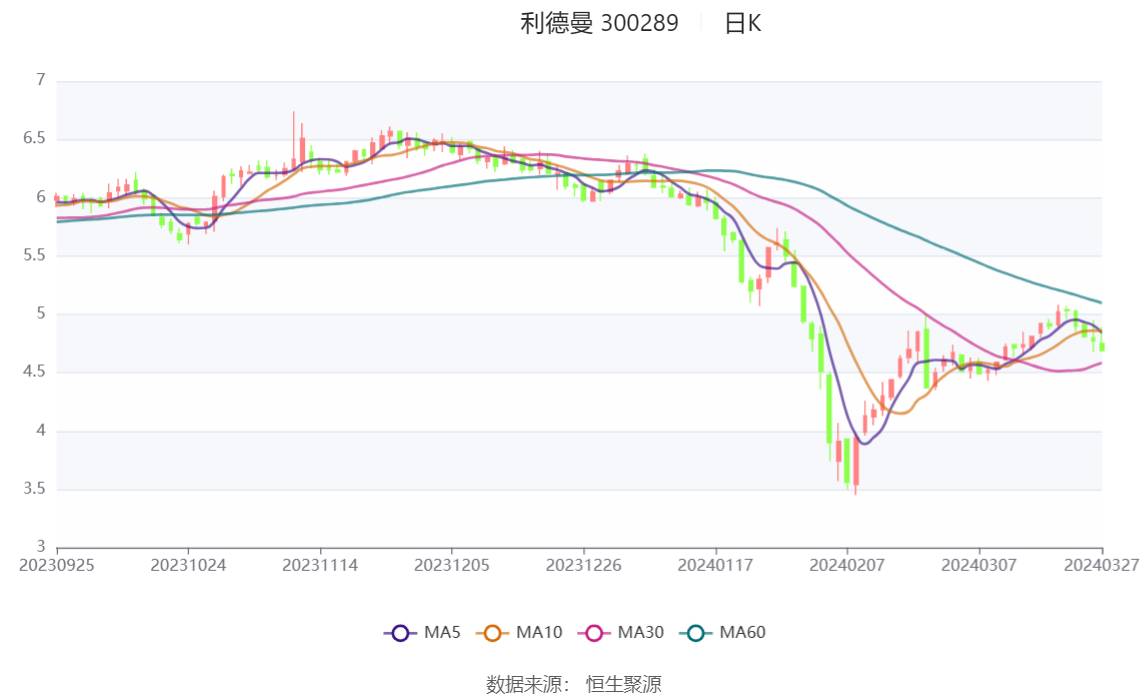Click the lowest red candlestick near 3.5
This screenshot has height=699, width=1148.
[856, 464]
